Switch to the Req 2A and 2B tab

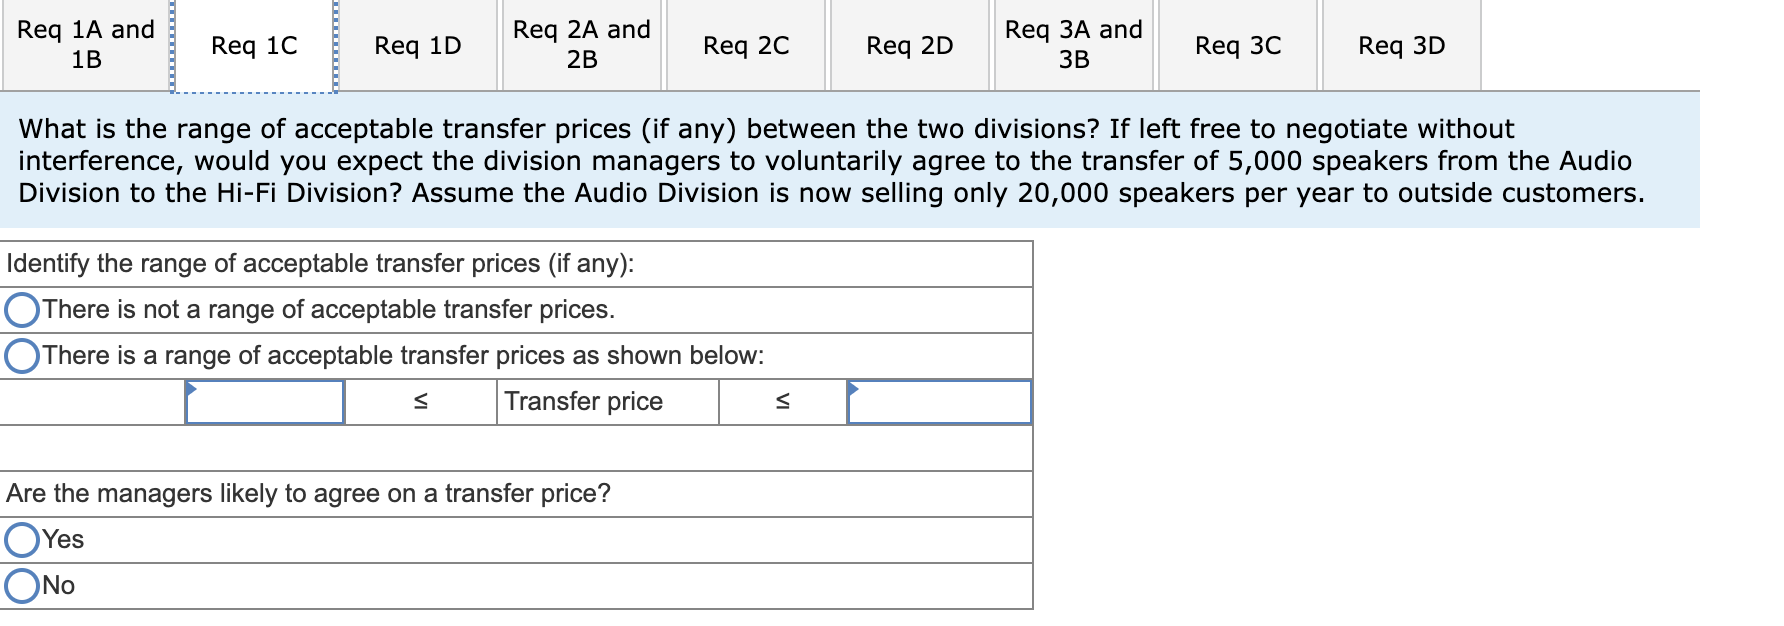[580, 45]
